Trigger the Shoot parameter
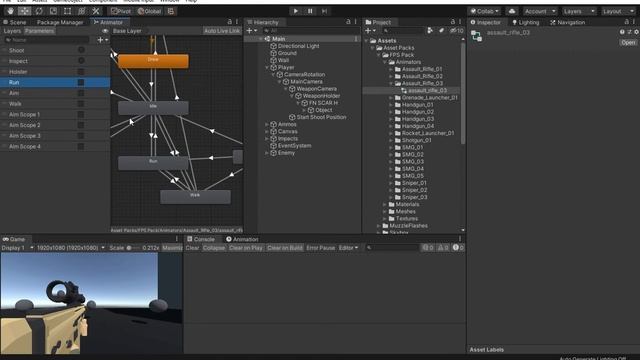The height and width of the screenshot is (360, 640). pyautogui.click(x=81, y=50)
